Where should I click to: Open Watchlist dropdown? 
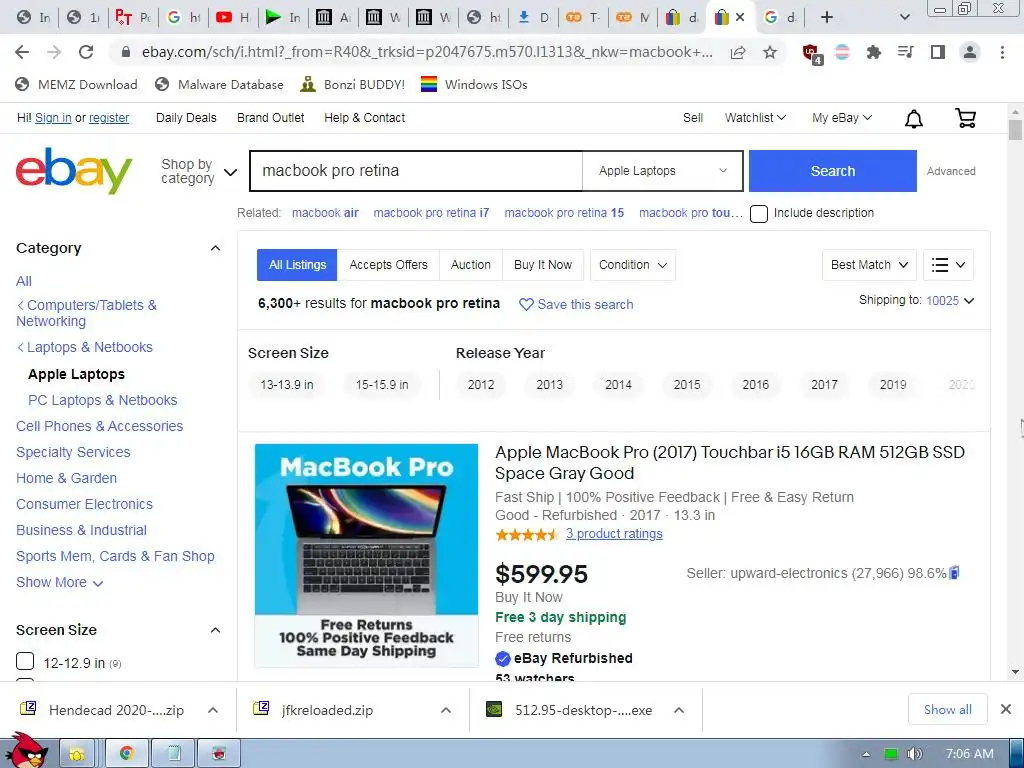click(755, 118)
